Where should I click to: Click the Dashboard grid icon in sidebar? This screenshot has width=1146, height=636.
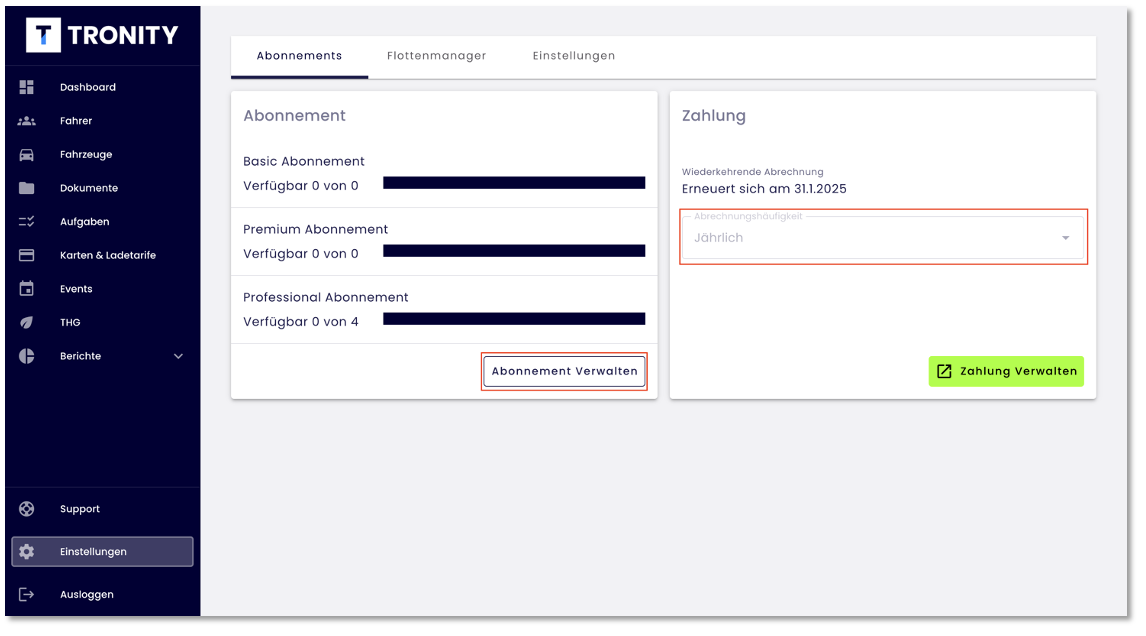pos(27,87)
